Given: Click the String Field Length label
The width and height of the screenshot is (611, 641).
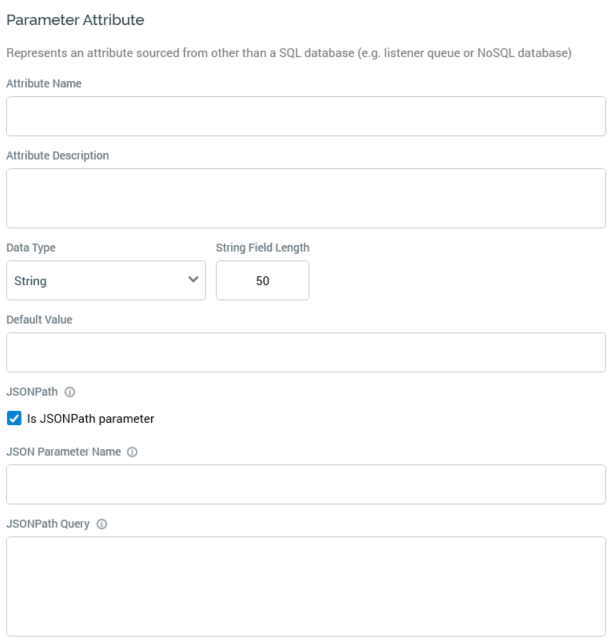Looking at the screenshot, I should coord(262,248).
